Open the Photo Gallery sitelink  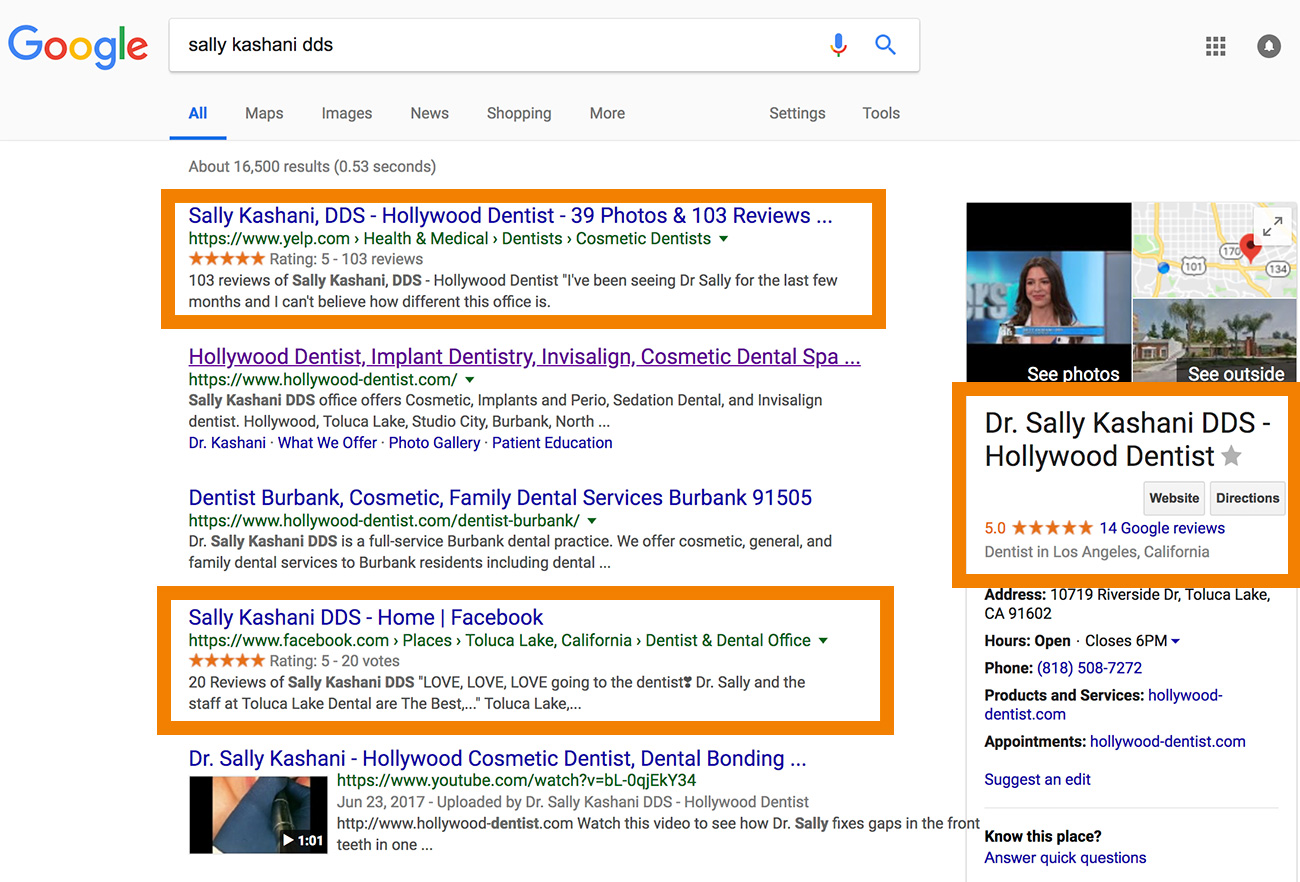[x=434, y=442]
